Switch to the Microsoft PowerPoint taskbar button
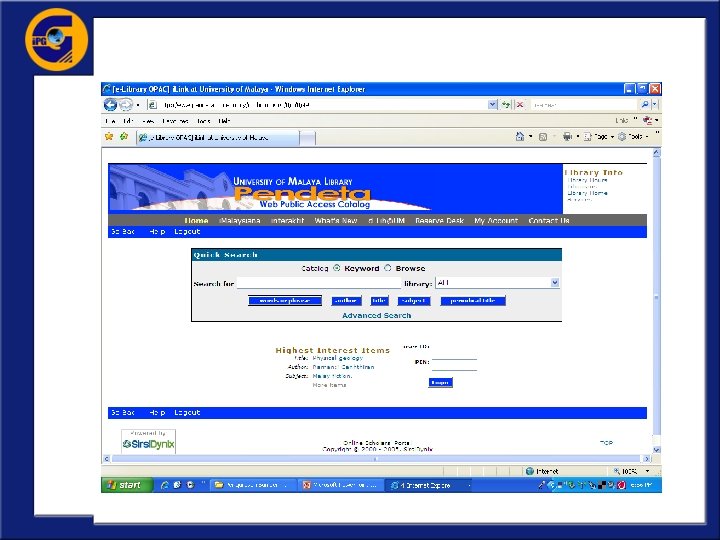Screen dimensions: 720x540 coord(341,485)
